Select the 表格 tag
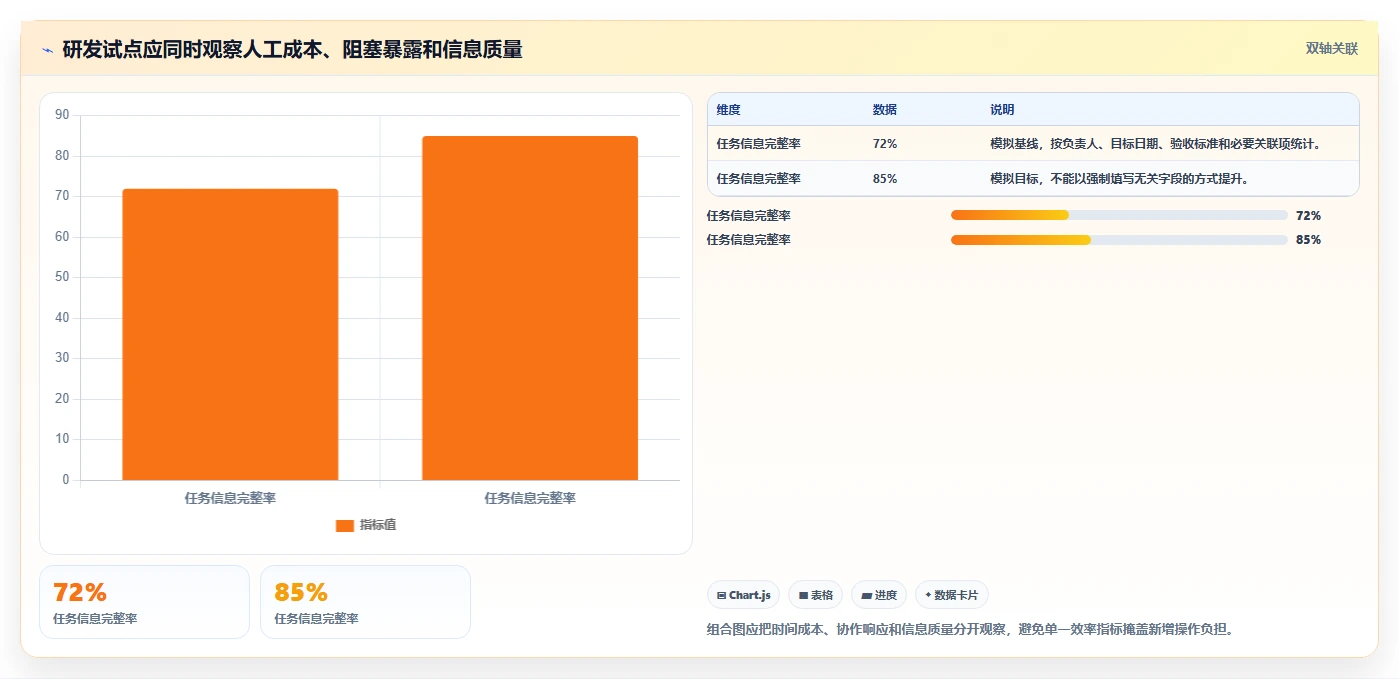This screenshot has height=679, width=1399. tap(816, 595)
